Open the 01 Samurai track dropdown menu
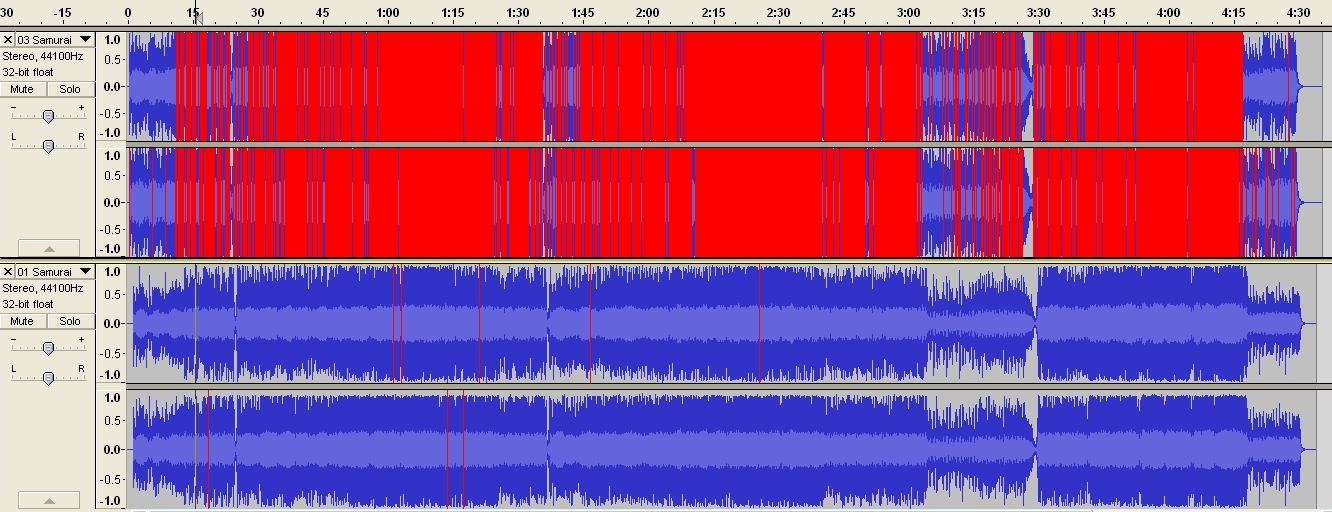The image size is (1332, 512). (86, 272)
